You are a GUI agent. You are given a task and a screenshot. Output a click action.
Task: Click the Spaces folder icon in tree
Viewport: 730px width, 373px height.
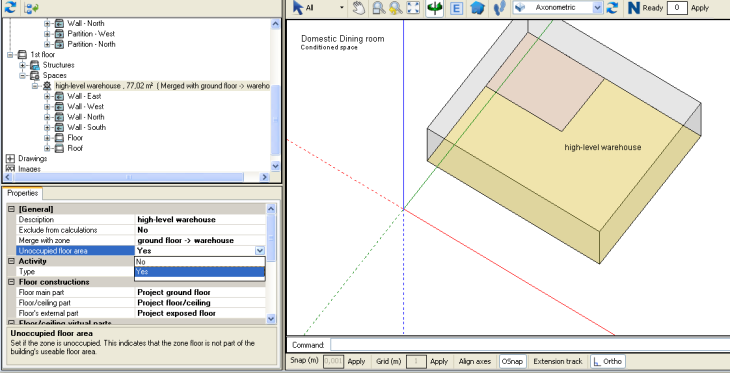point(34,75)
